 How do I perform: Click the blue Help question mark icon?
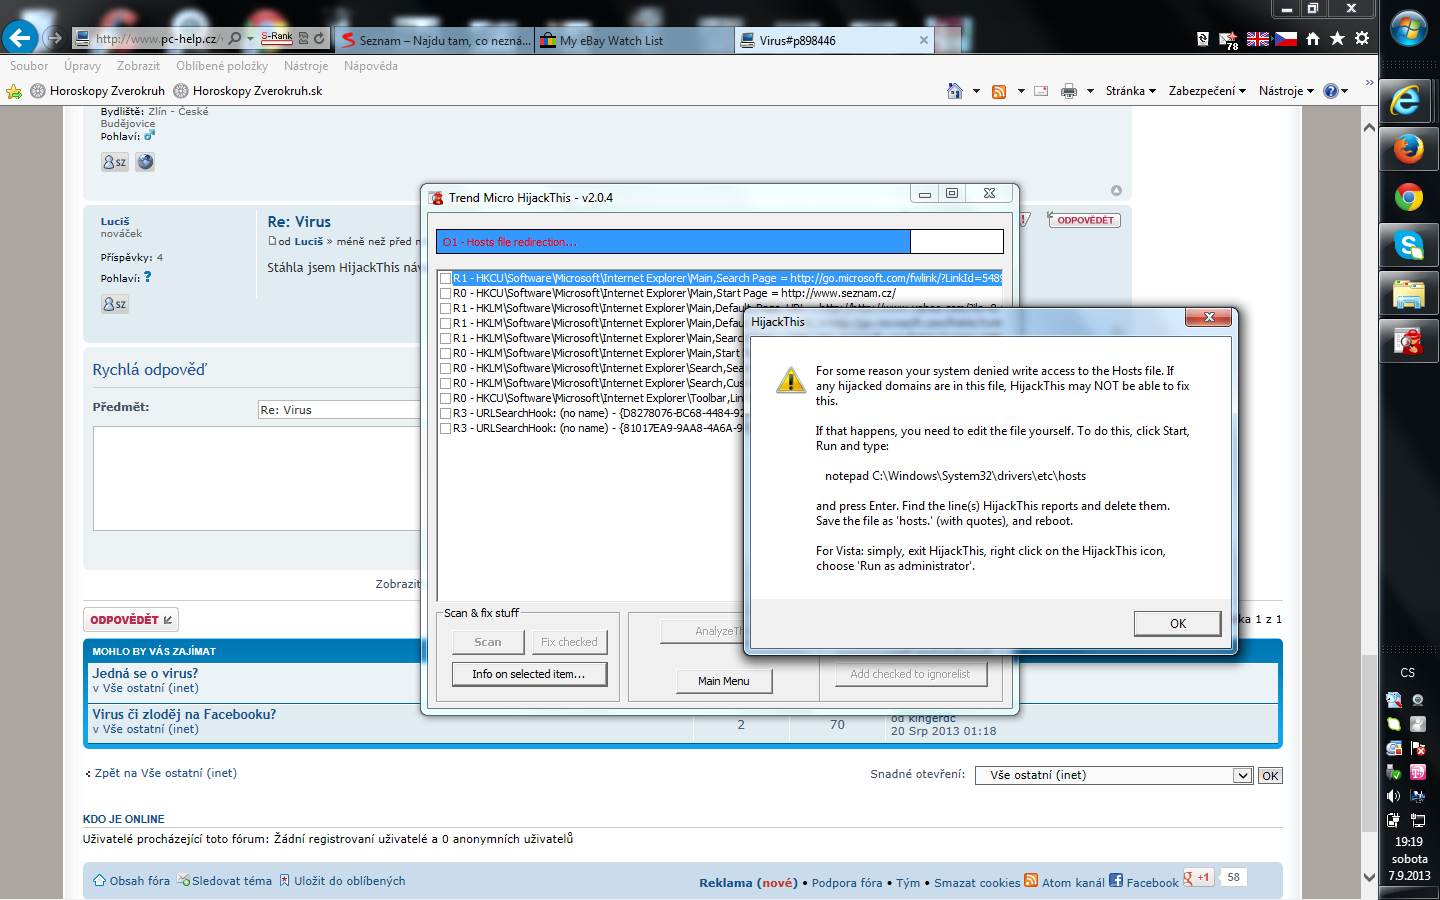1331,91
